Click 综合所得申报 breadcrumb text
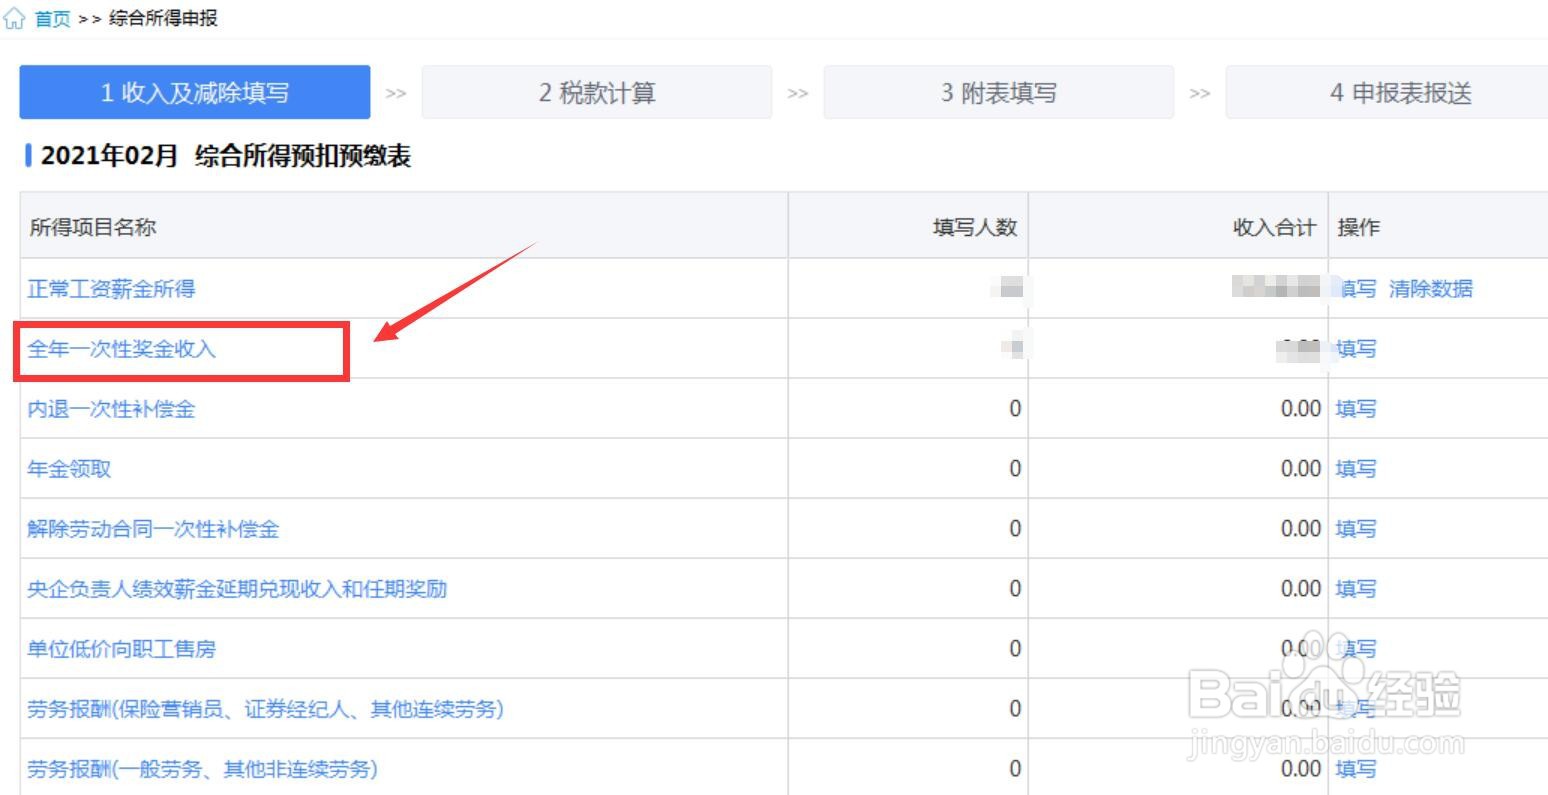1548x795 pixels. click(163, 19)
